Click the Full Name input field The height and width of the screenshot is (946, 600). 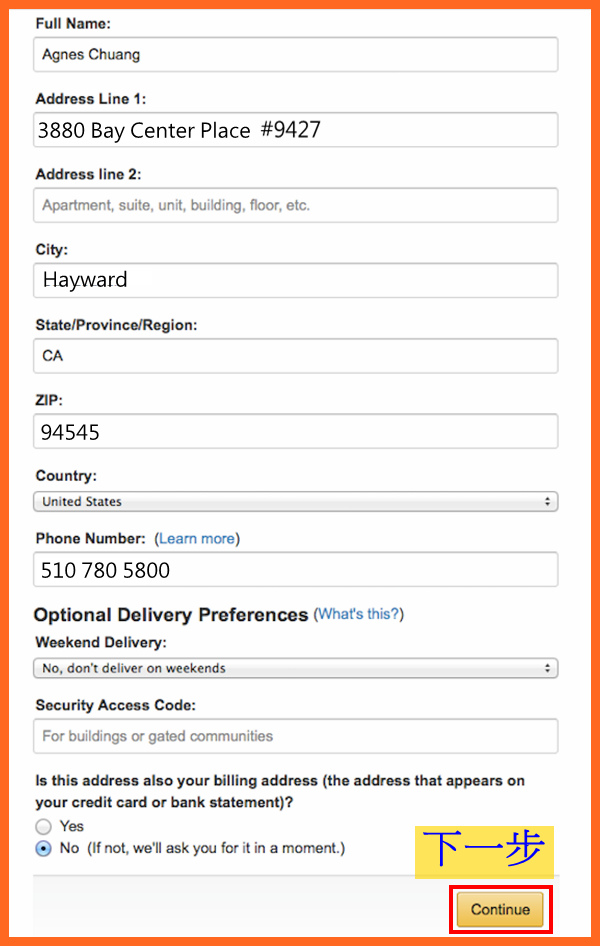[x=296, y=55]
